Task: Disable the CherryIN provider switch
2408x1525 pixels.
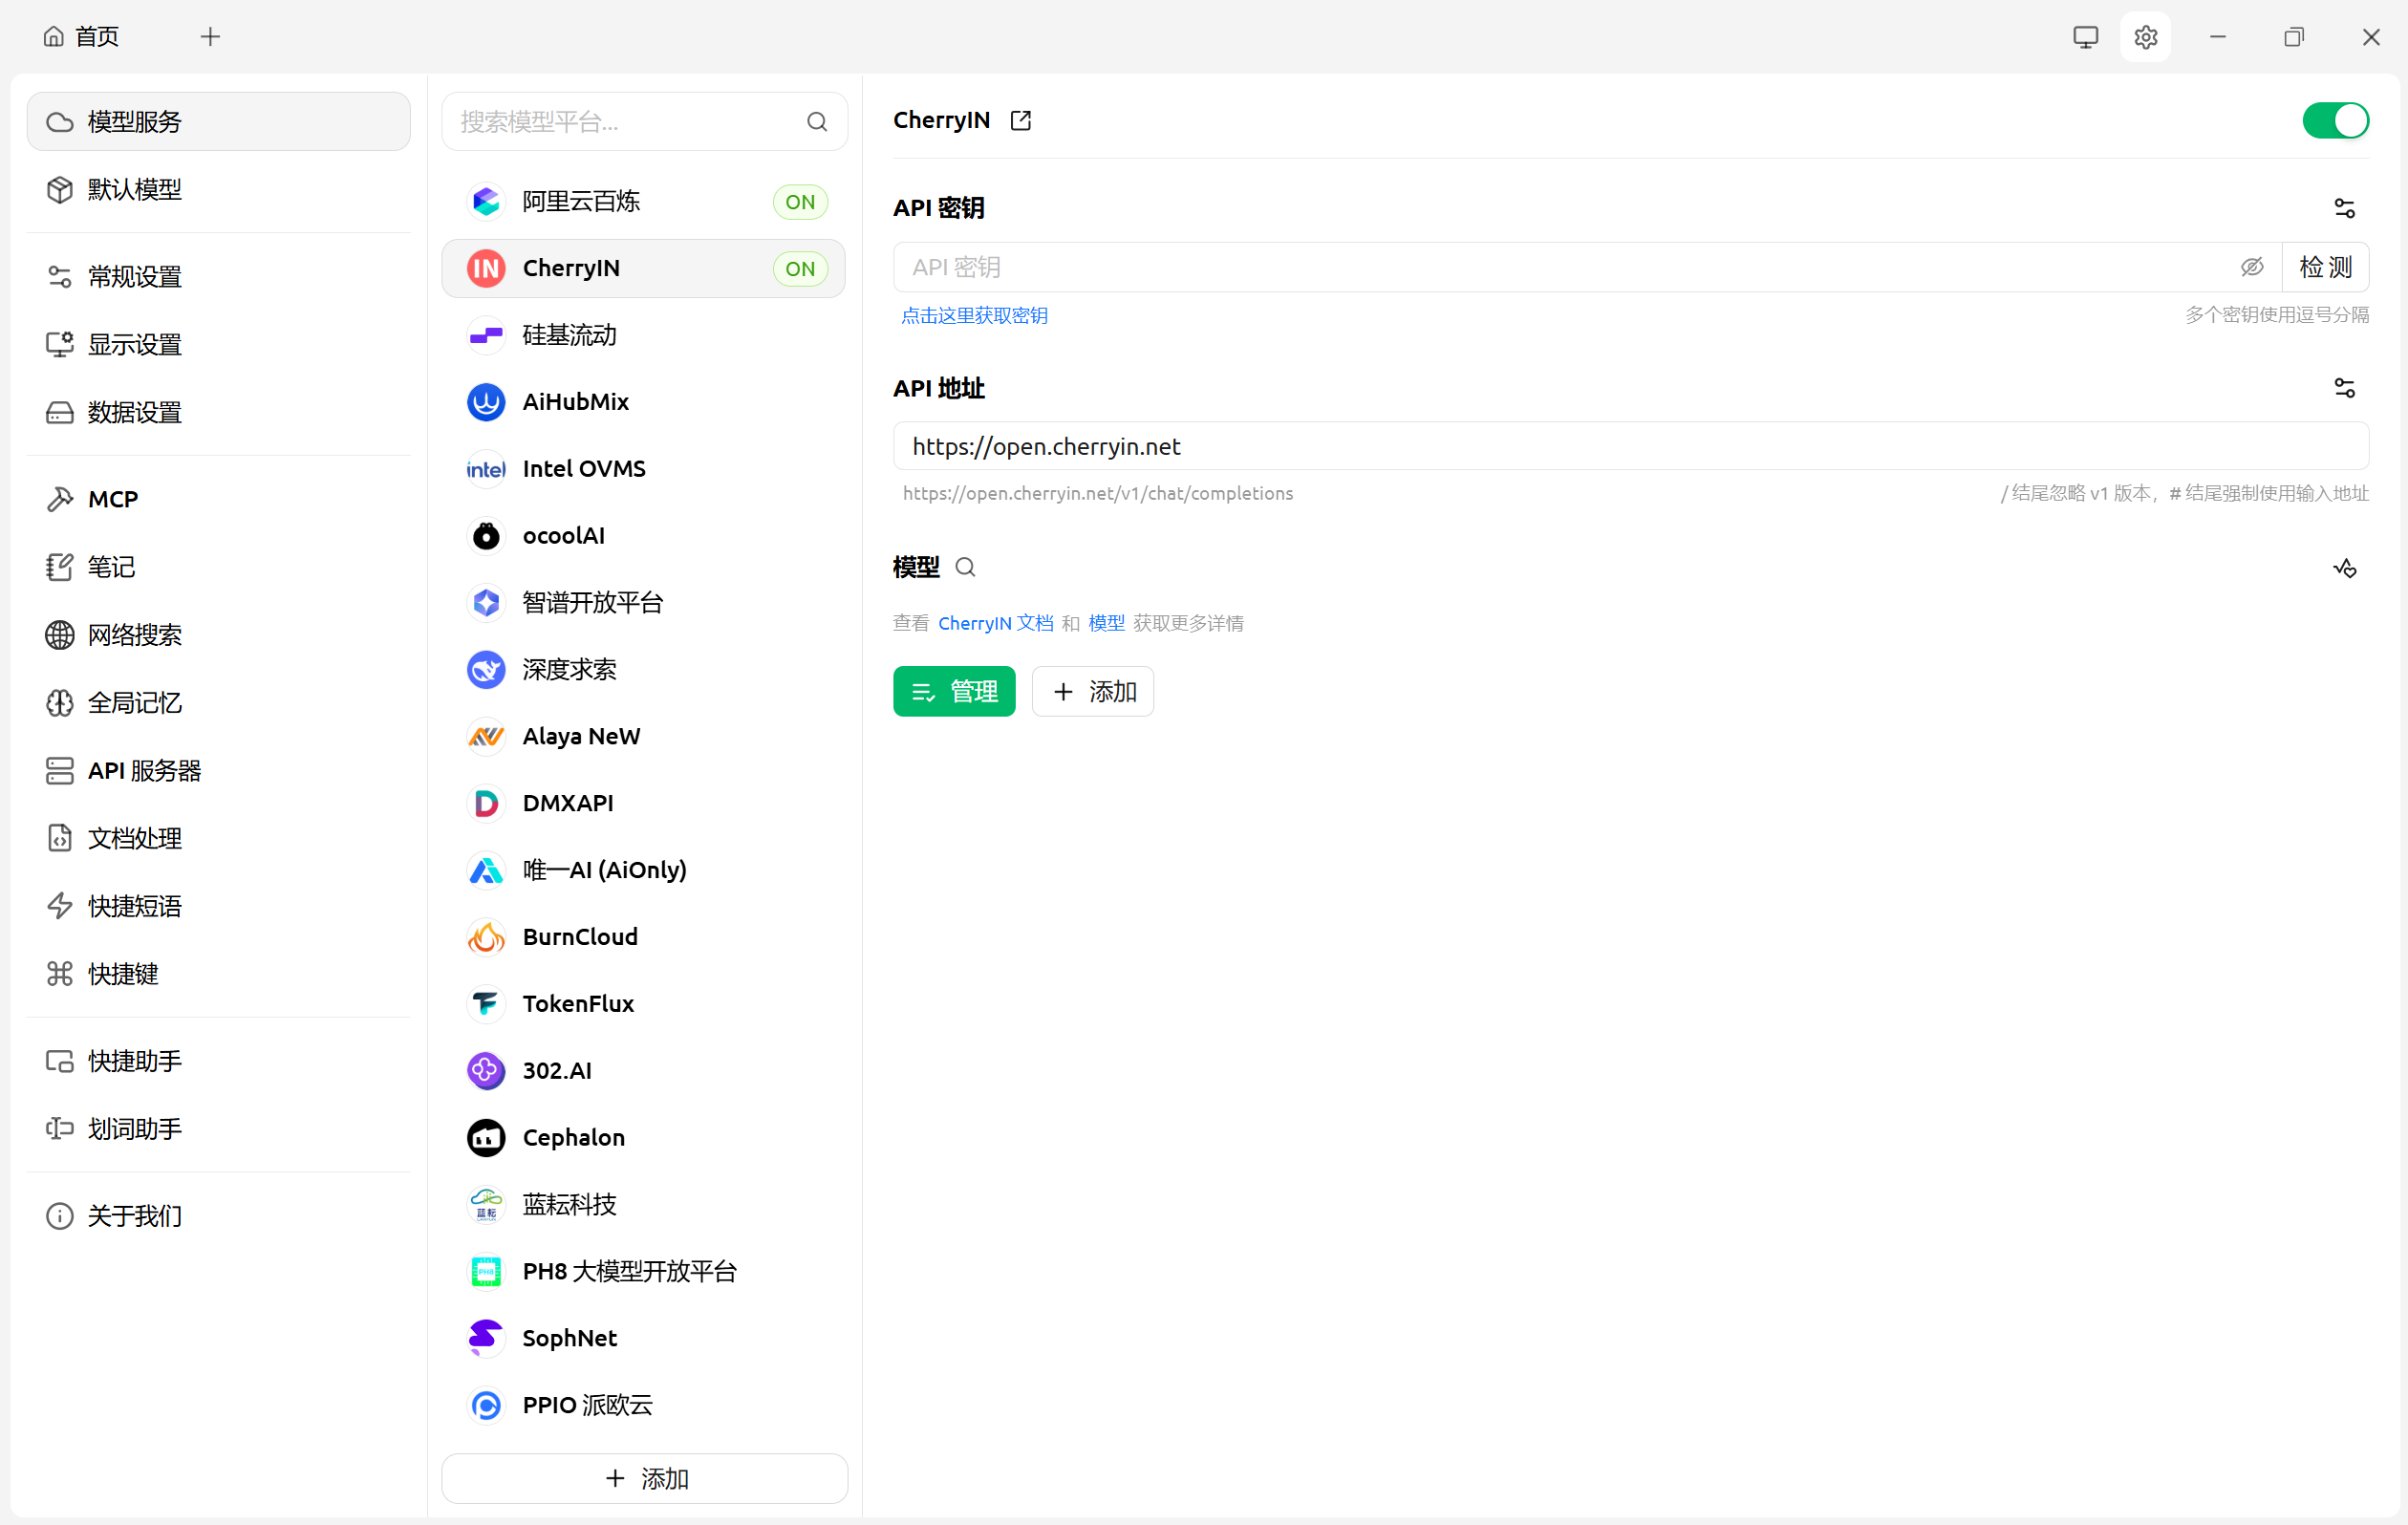Action: tap(2335, 121)
